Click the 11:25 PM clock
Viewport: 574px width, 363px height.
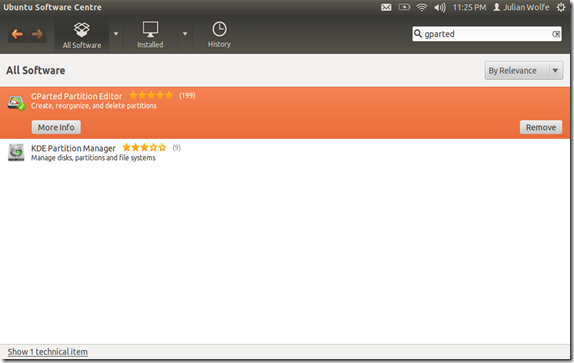pyautogui.click(x=469, y=7)
